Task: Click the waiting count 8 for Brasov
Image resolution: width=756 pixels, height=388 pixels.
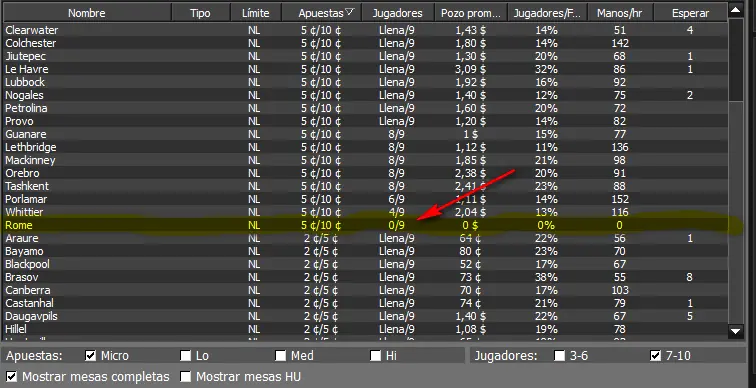Action: (x=690, y=277)
